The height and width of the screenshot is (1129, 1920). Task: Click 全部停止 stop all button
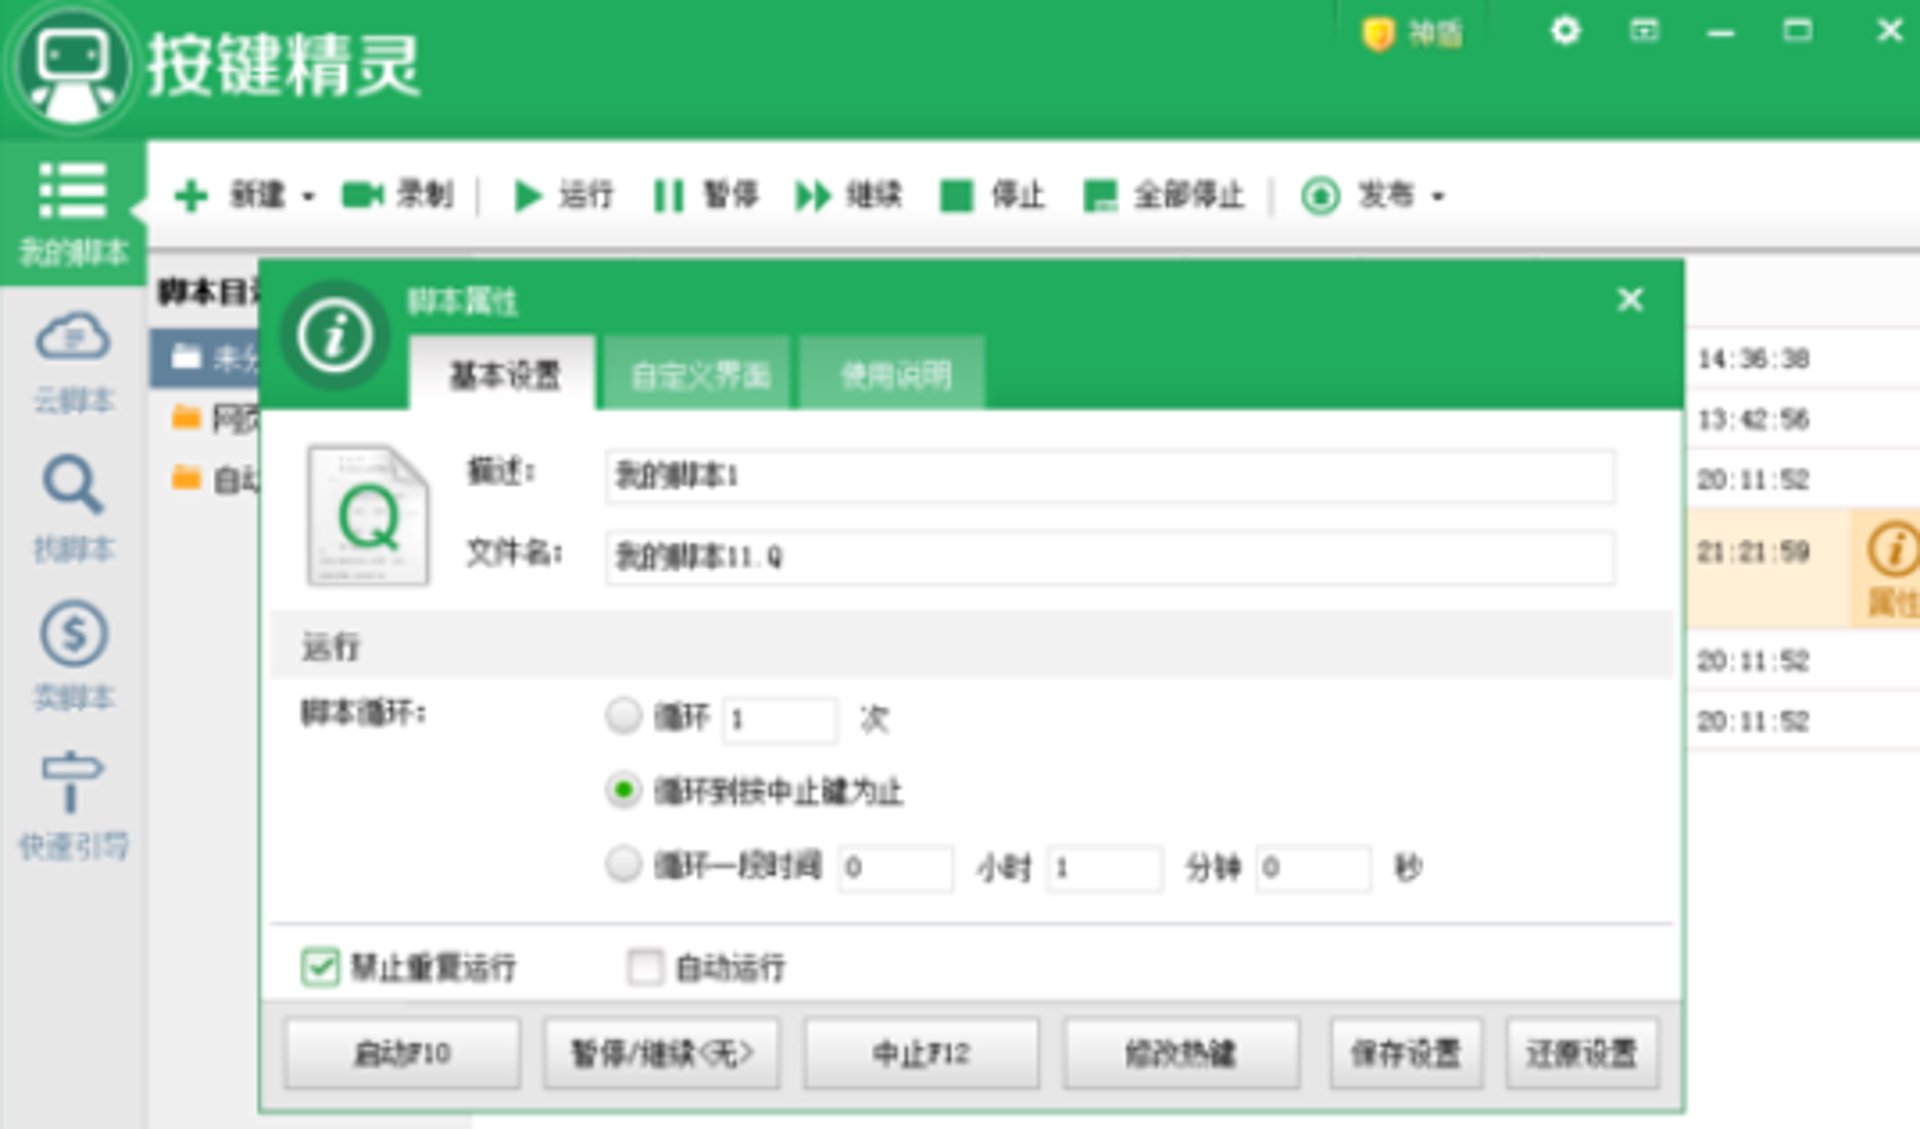(1163, 194)
